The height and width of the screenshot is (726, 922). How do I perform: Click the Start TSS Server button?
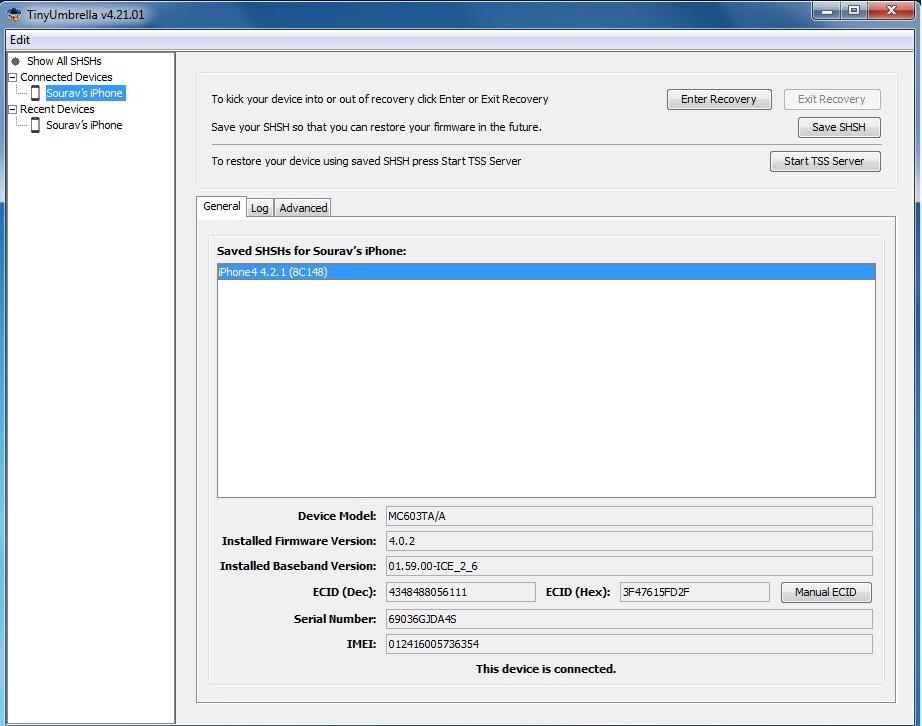[x=824, y=161]
